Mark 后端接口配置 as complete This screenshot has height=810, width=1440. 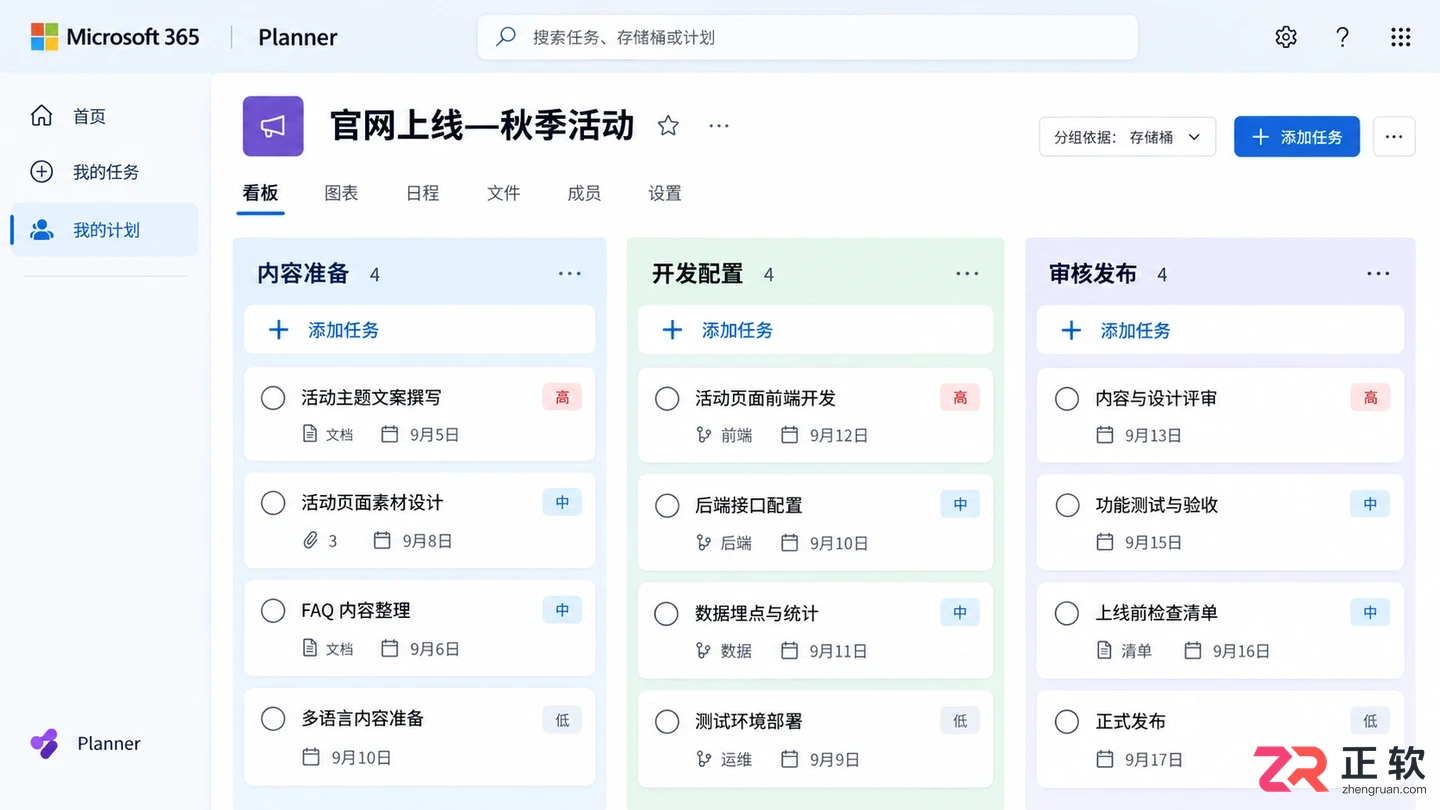pyautogui.click(x=667, y=505)
